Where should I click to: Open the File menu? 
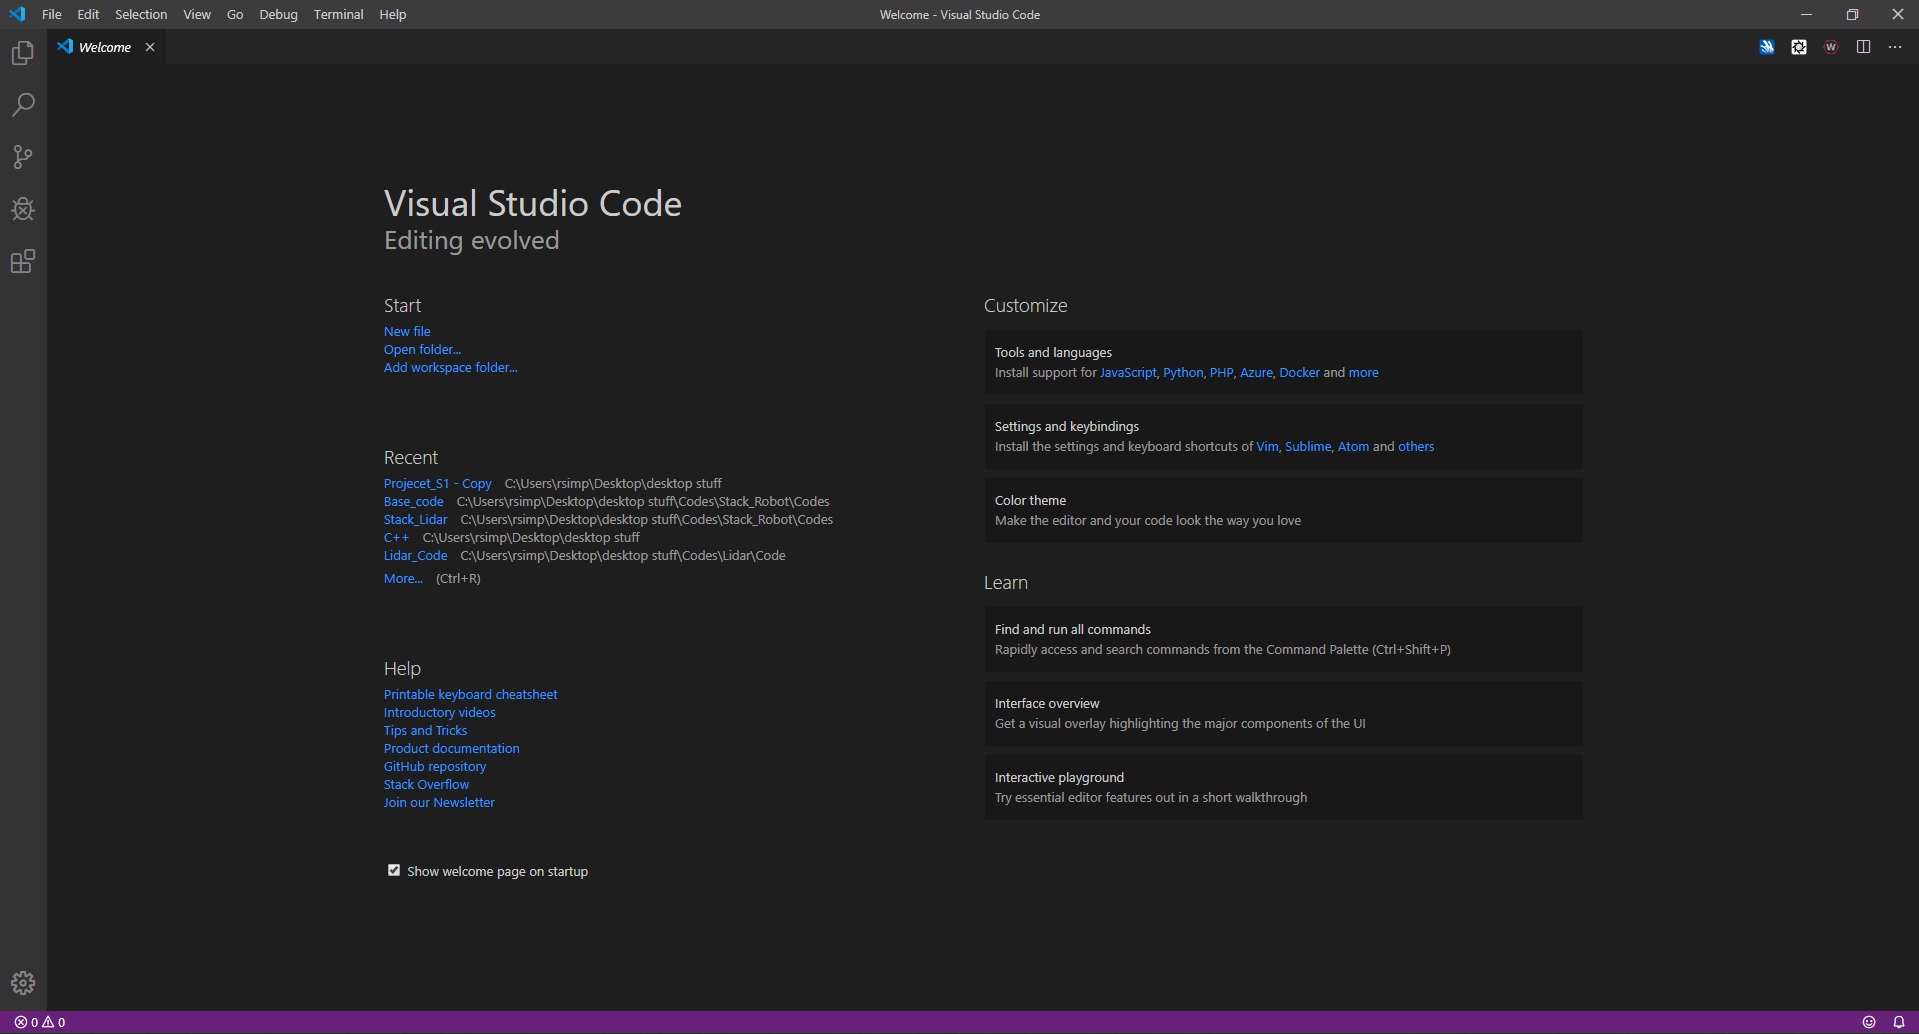52,14
